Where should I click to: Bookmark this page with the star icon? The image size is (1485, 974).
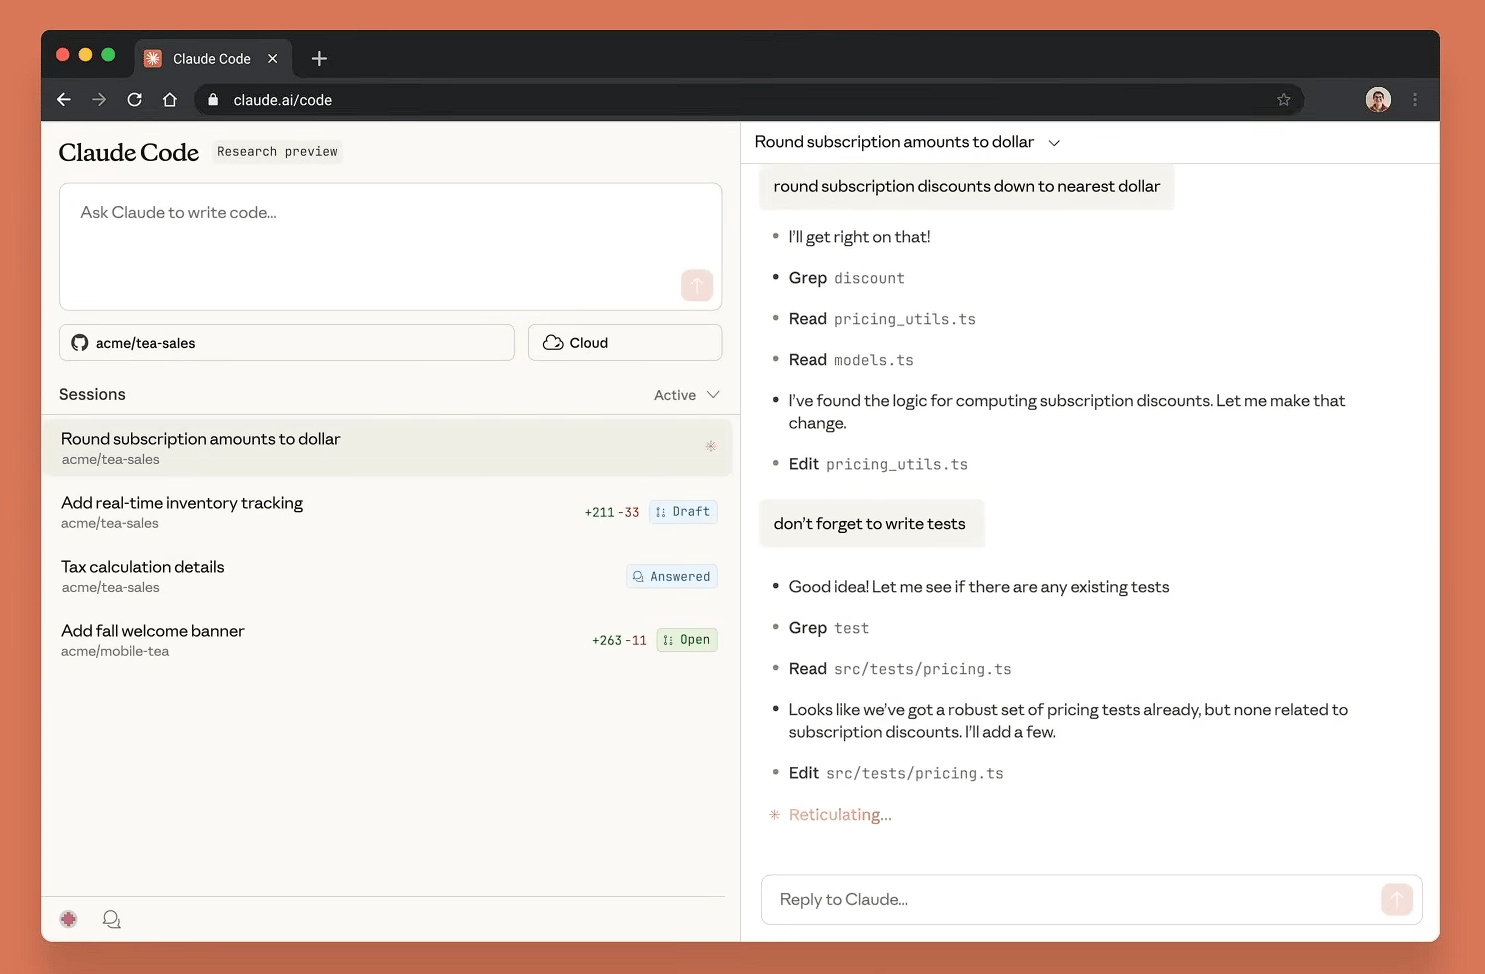click(1284, 100)
